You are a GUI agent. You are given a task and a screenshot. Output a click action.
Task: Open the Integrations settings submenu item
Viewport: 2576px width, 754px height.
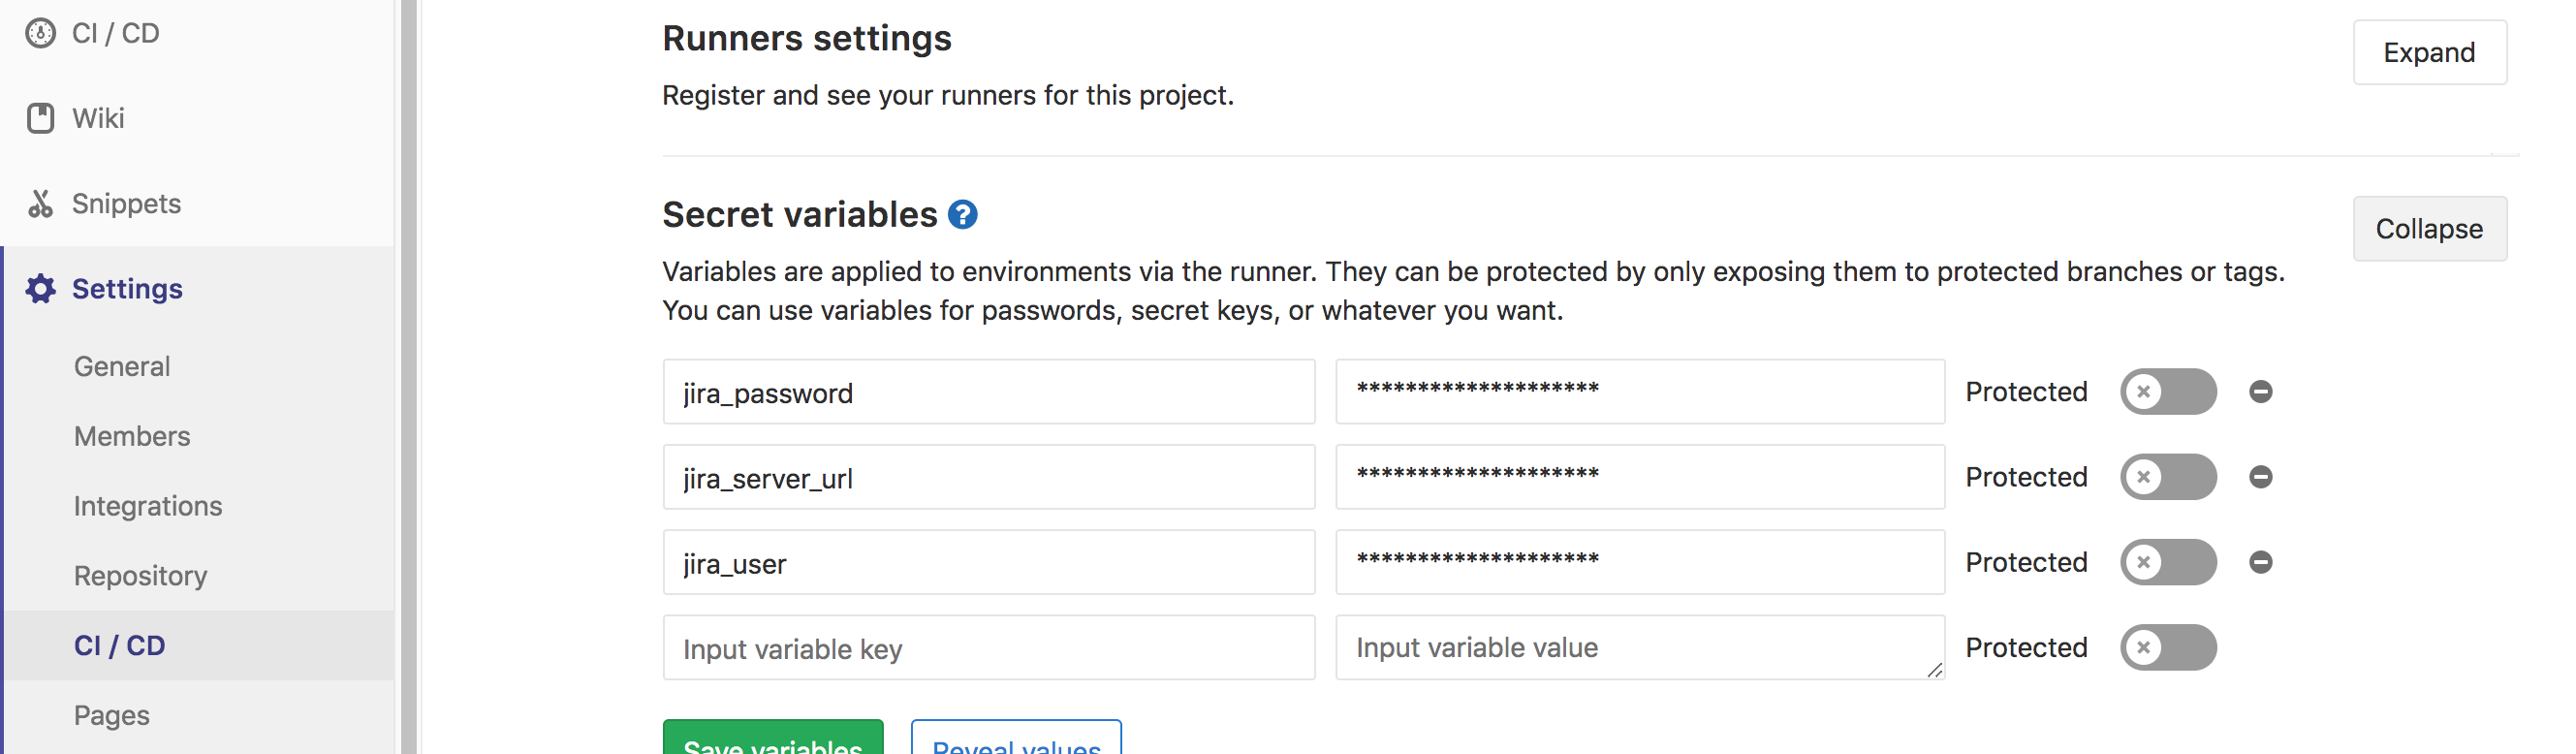pyautogui.click(x=148, y=506)
